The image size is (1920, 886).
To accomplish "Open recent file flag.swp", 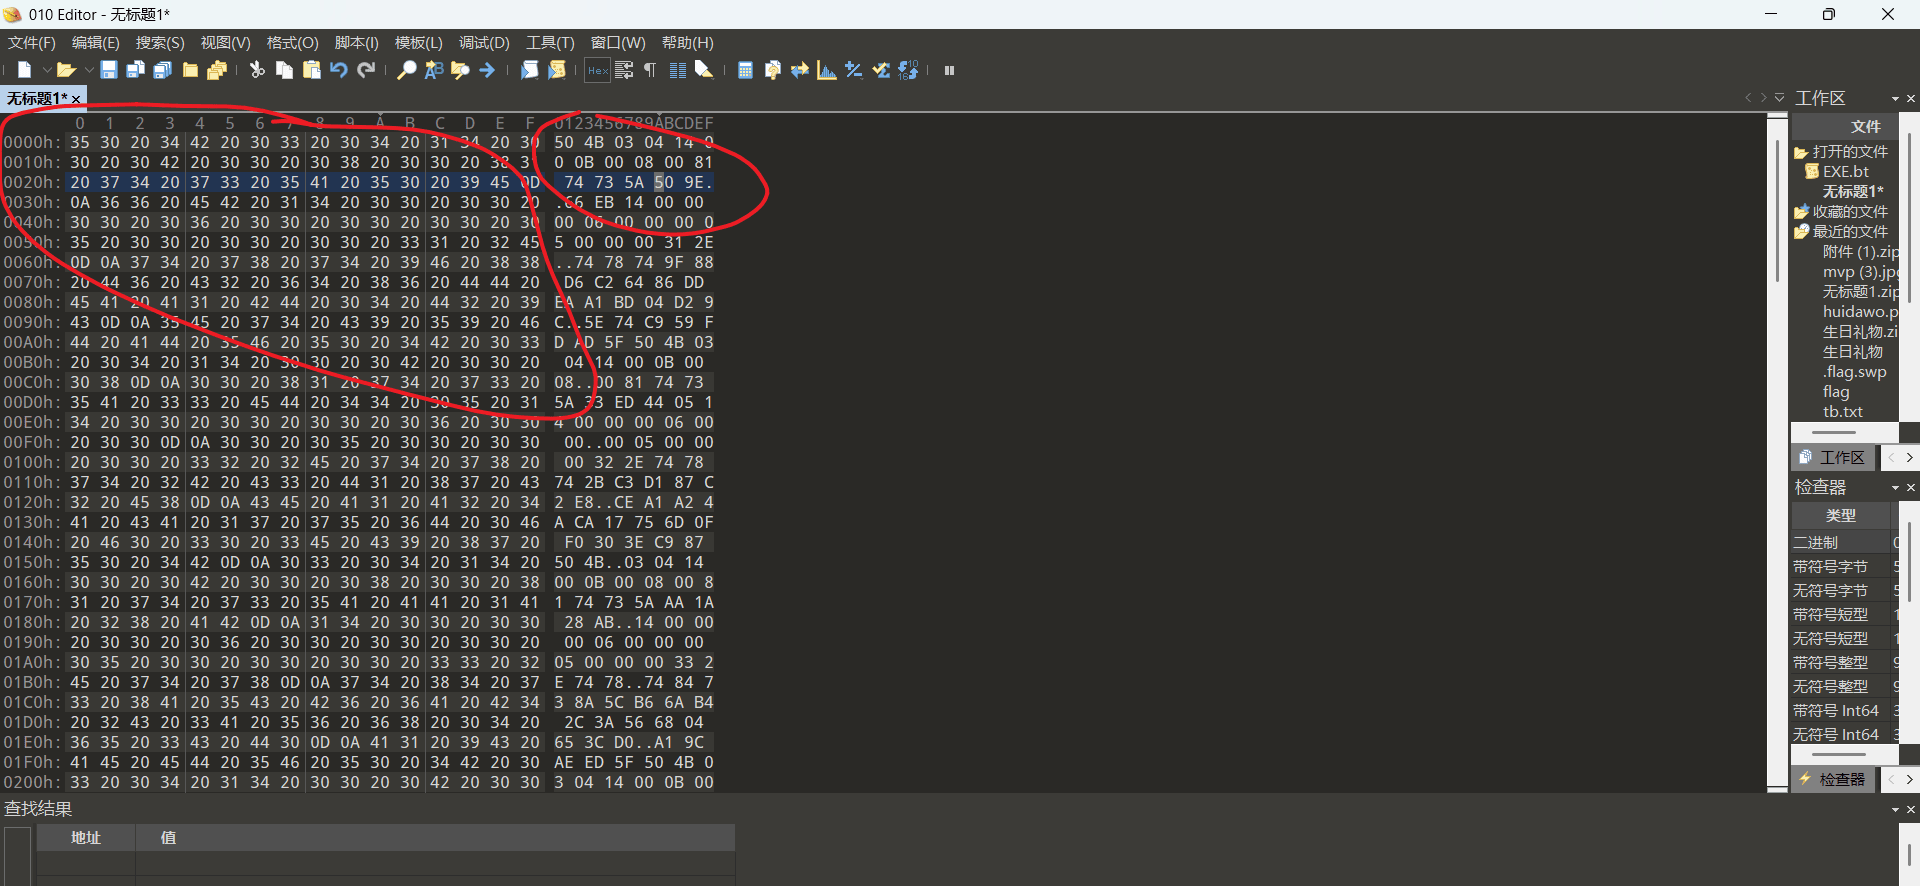I will pyautogui.click(x=1854, y=371).
